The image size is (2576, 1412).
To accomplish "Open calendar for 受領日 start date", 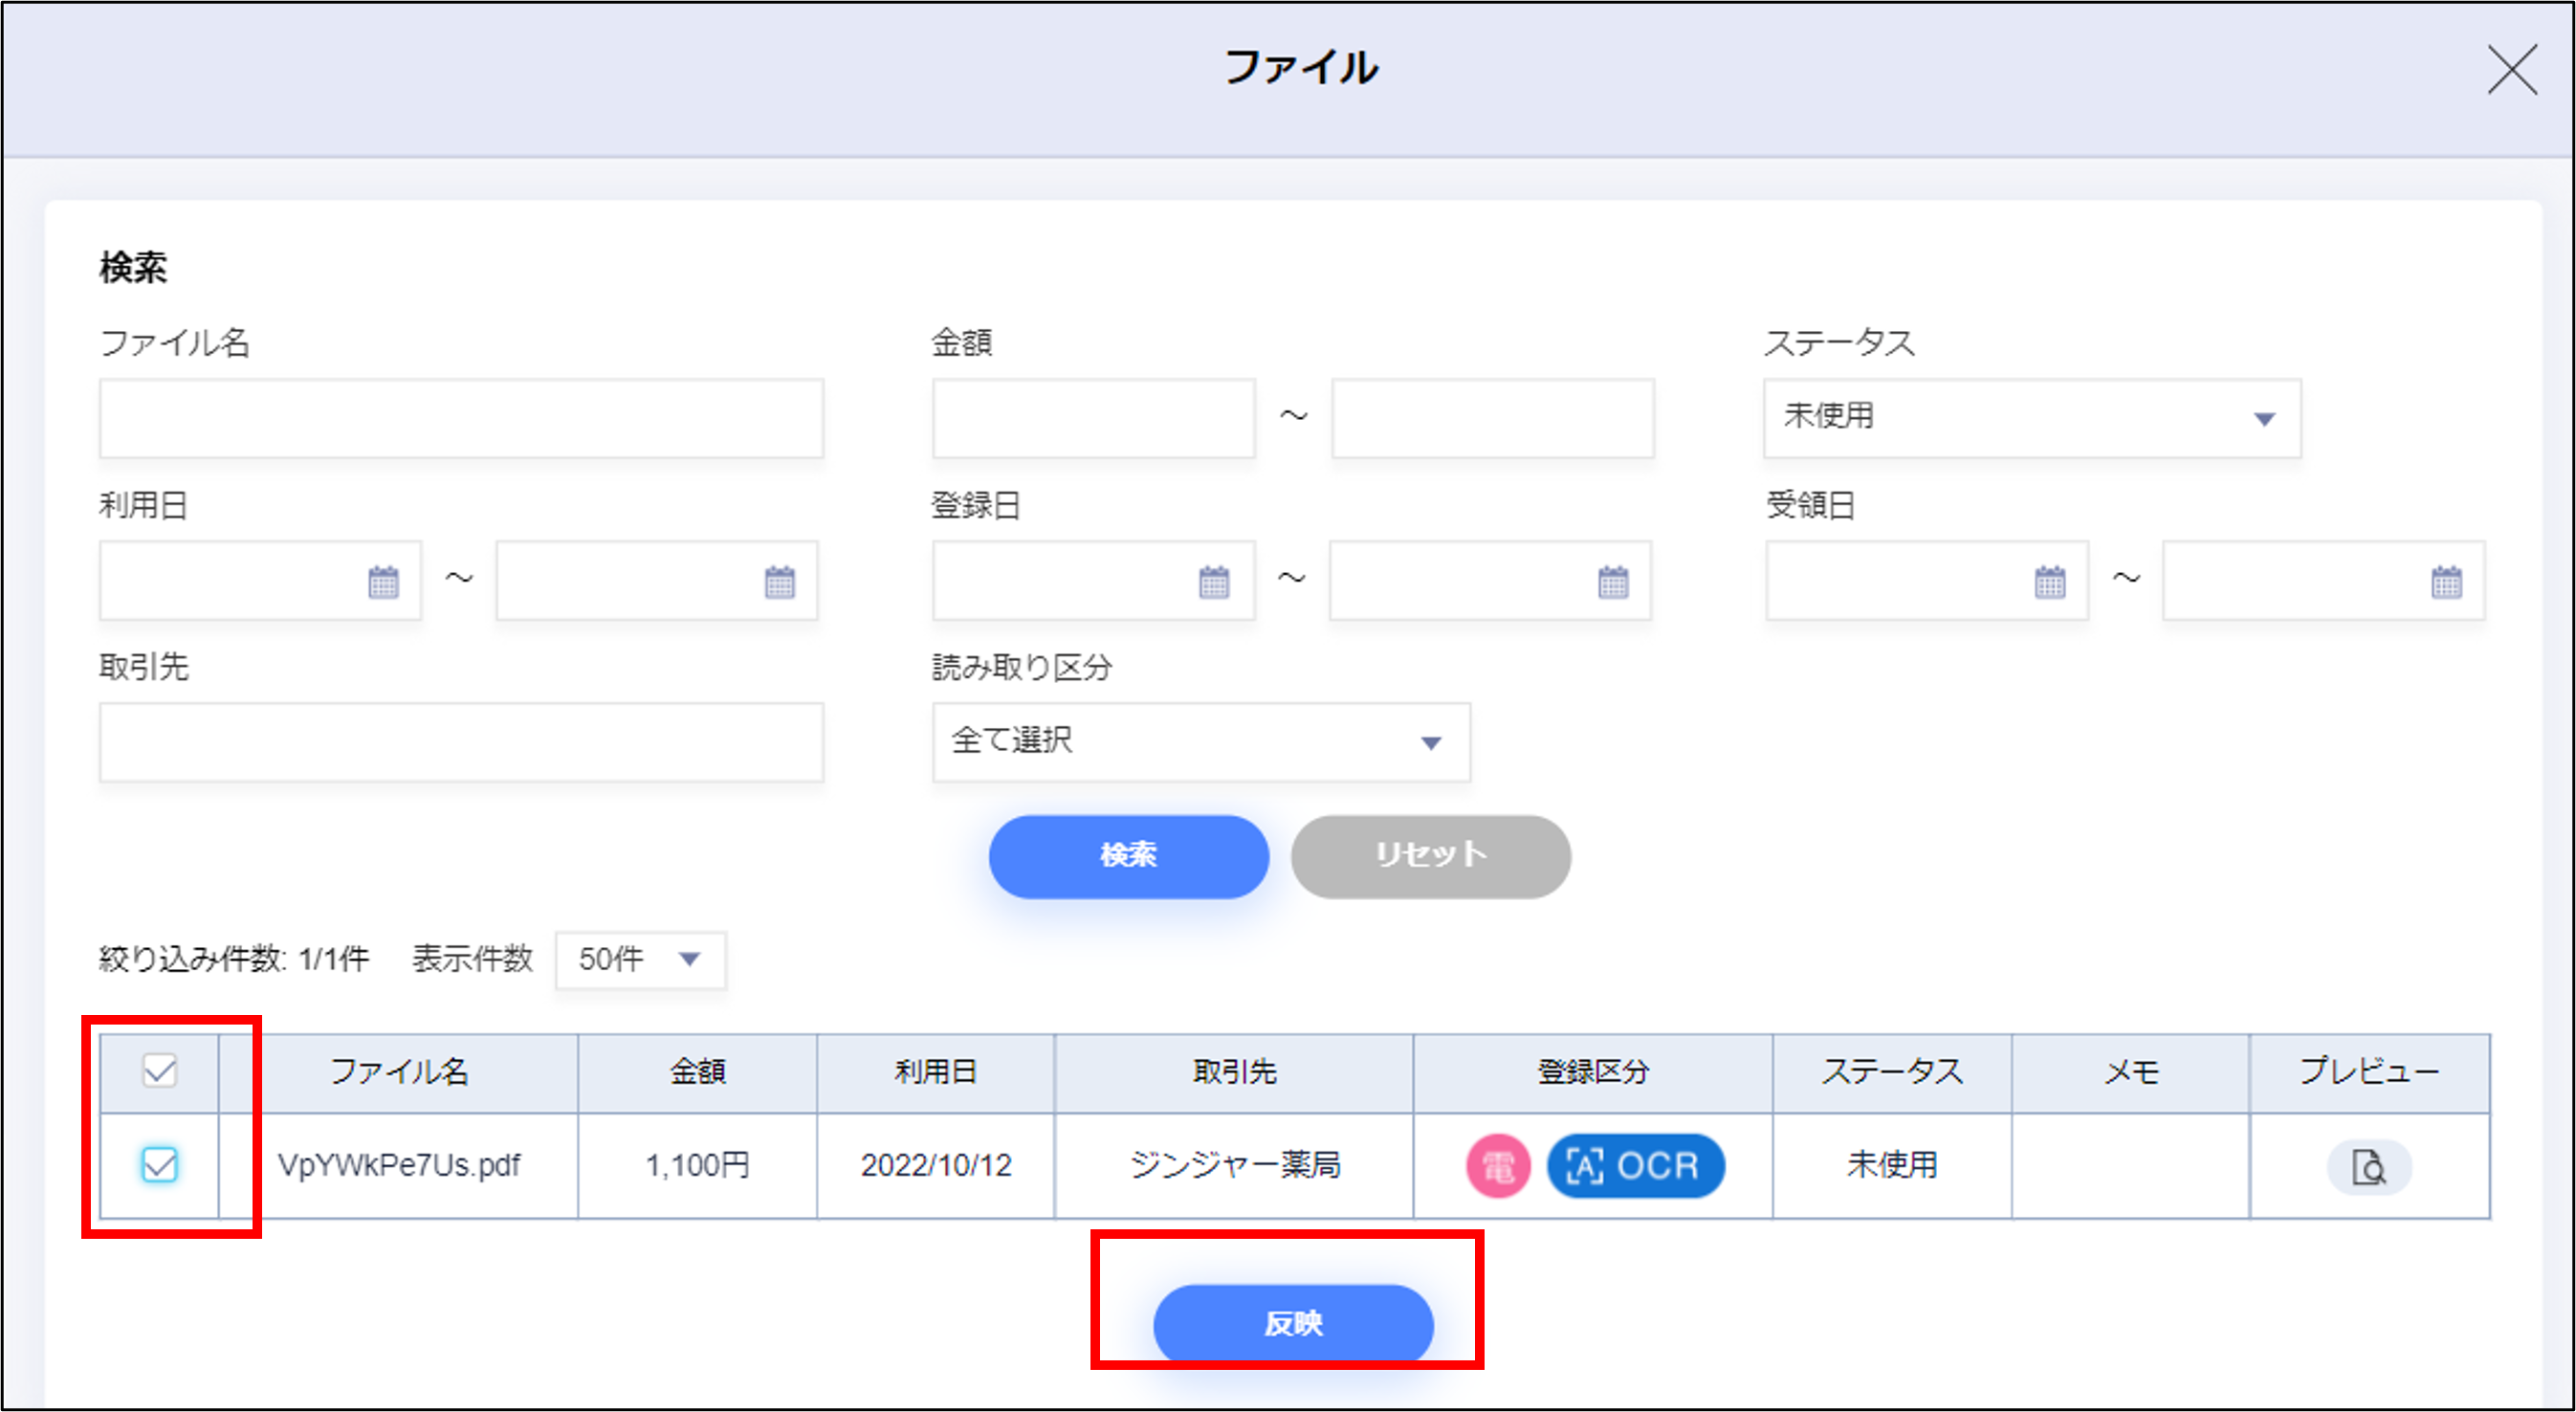I will coord(2049,581).
